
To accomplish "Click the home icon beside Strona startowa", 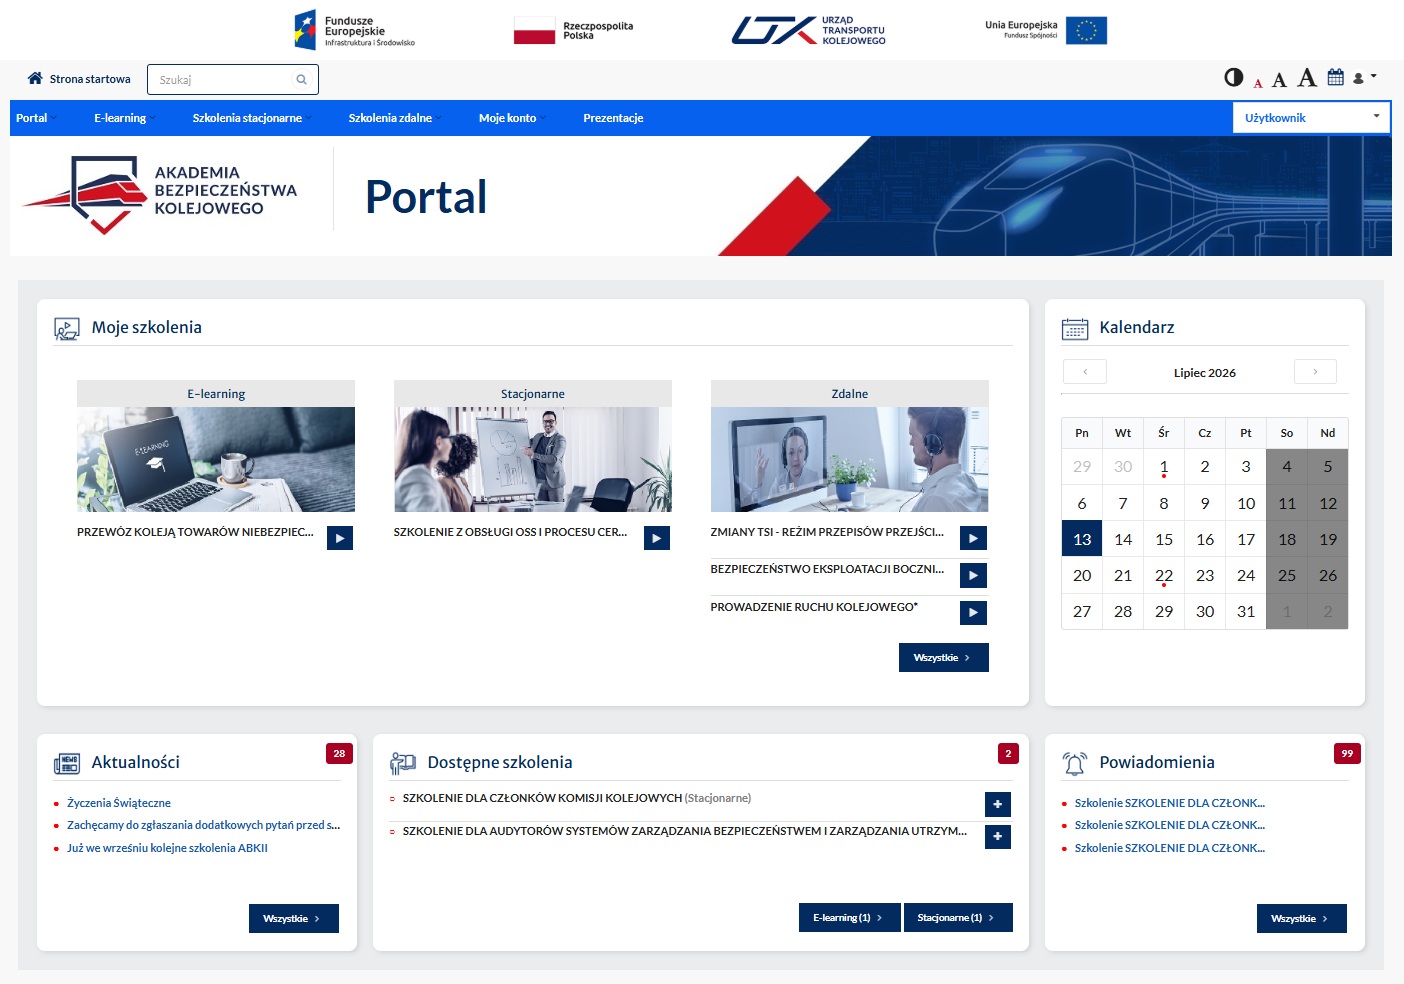I will [x=35, y=78].
